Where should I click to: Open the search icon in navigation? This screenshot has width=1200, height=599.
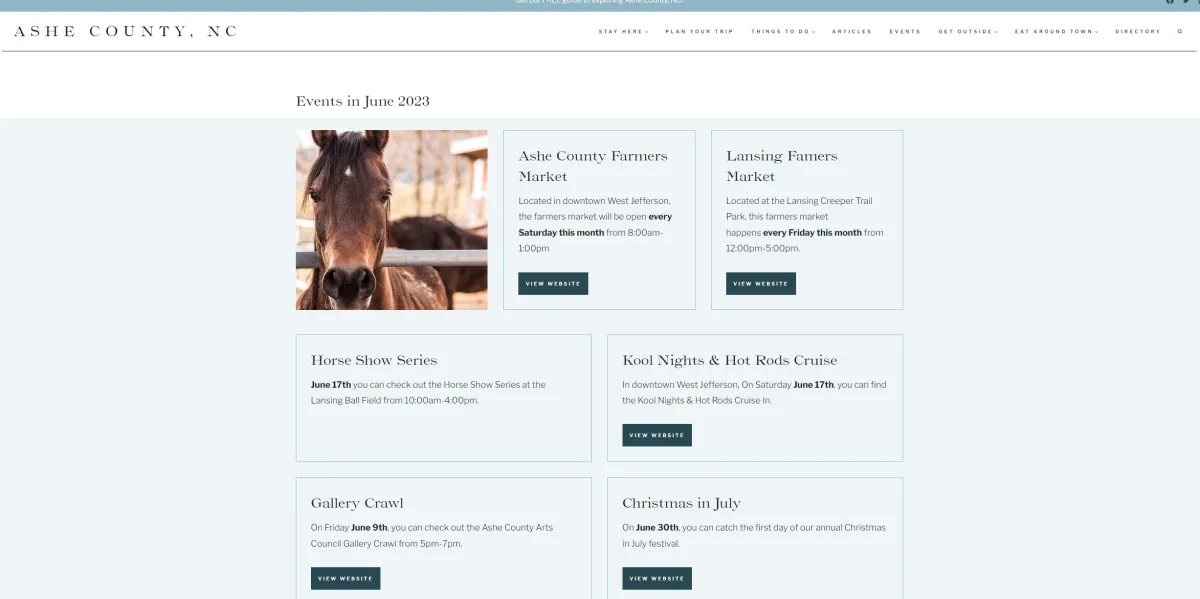click(x=1180, y=31)
